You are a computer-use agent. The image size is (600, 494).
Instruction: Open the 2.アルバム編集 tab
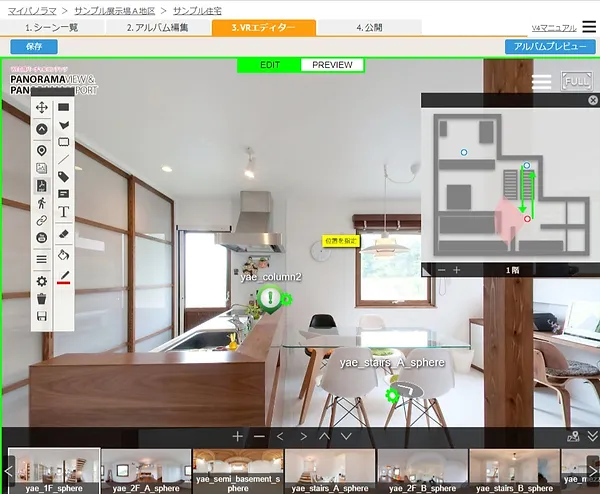(158, 27)
